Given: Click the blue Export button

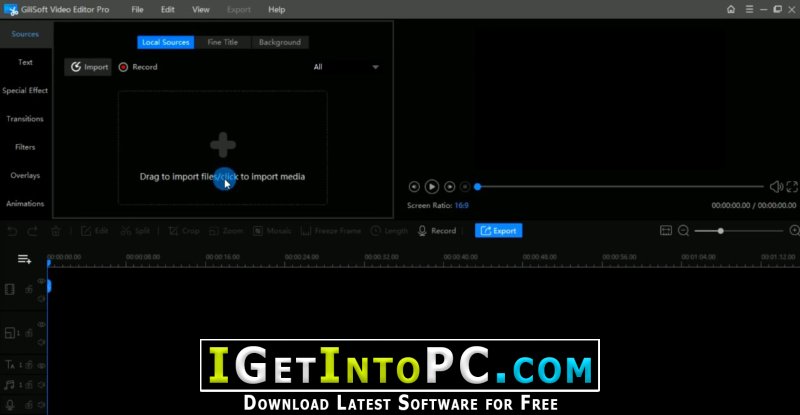Looking at the screenshot, I should click(x=498, y=231).
